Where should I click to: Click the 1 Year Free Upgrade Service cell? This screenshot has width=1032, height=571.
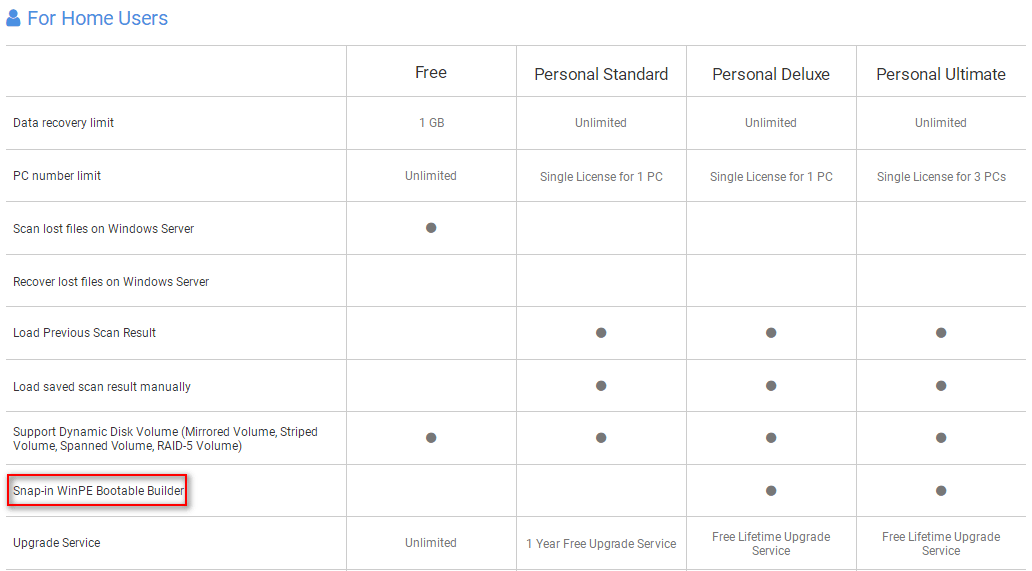tap(601, 544)
